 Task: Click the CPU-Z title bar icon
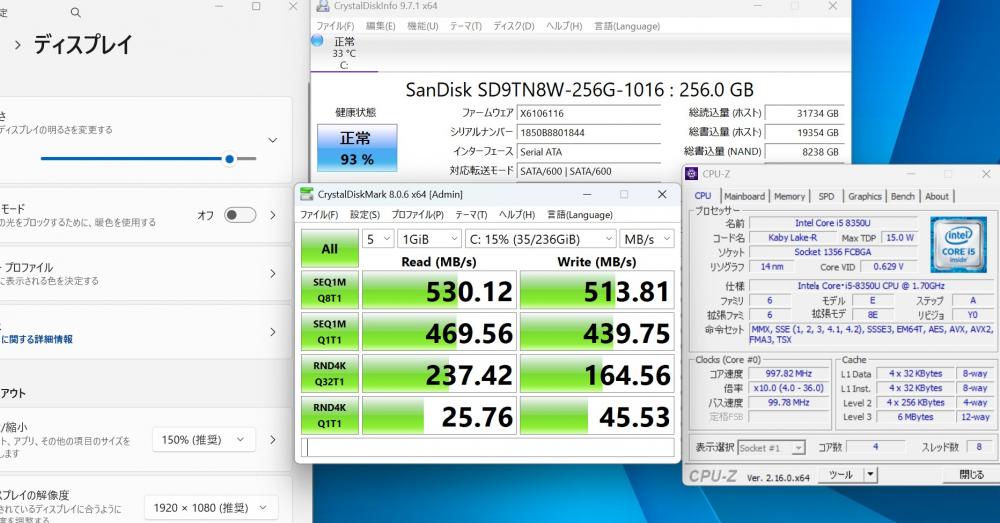pos(691,173)
